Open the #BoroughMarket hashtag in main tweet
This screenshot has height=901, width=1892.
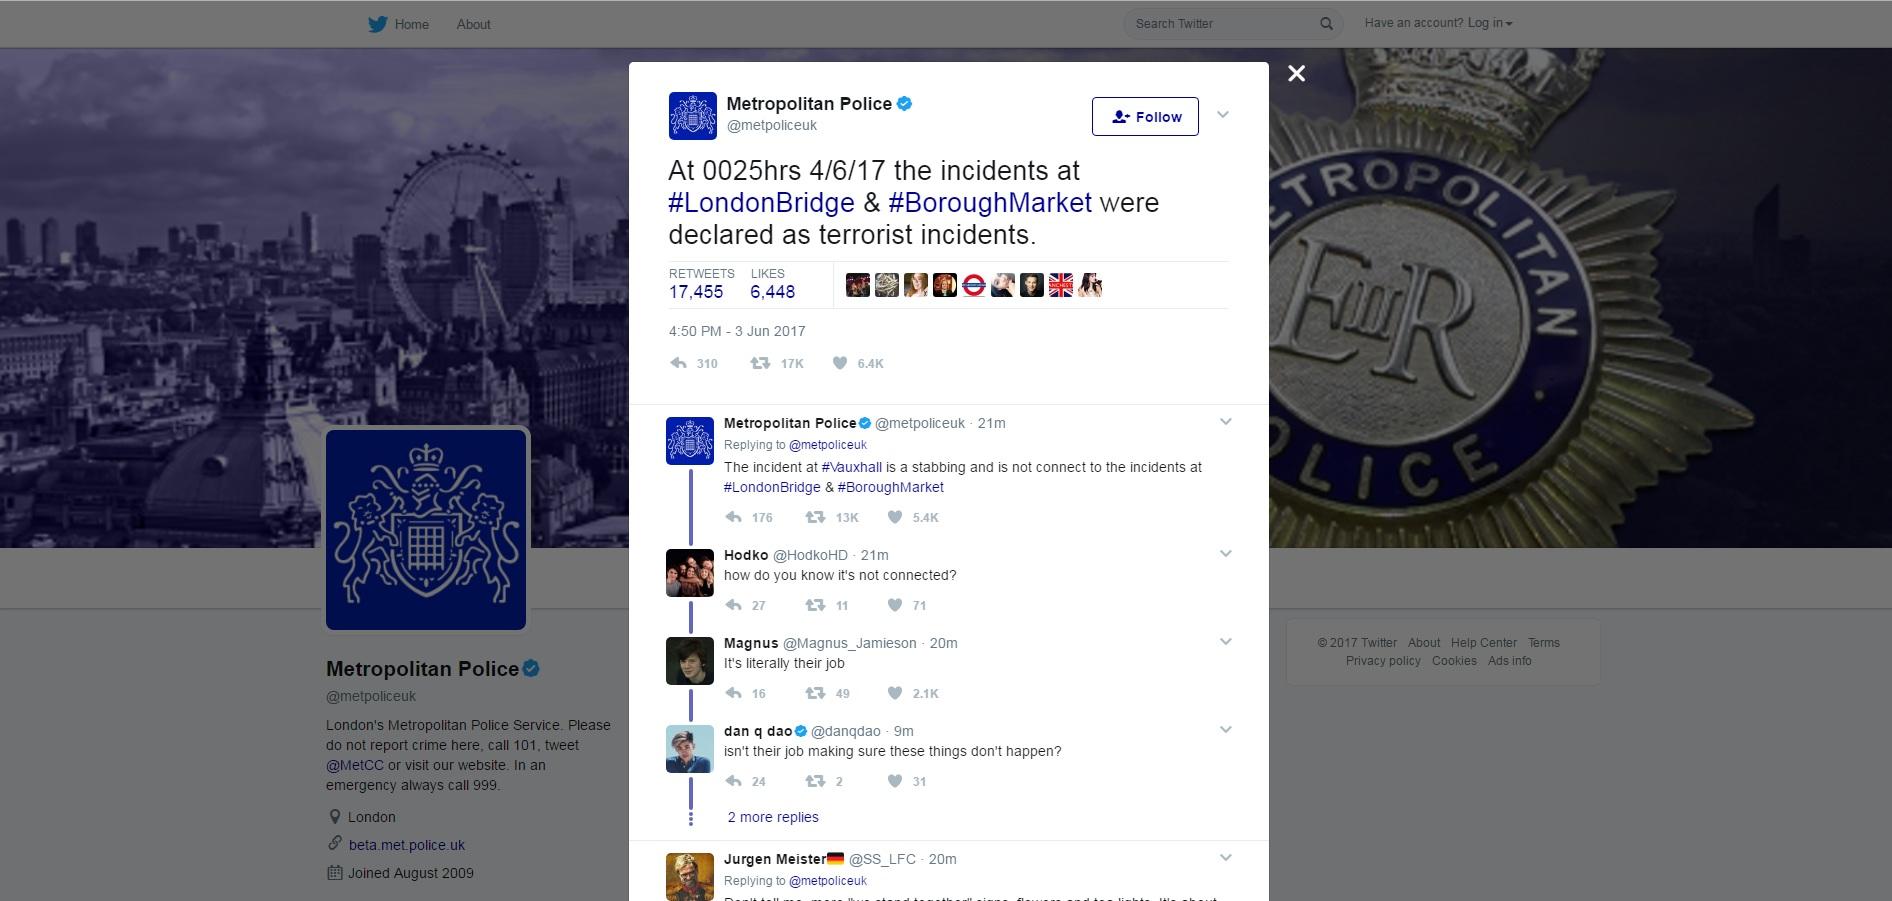pos(989,203)
